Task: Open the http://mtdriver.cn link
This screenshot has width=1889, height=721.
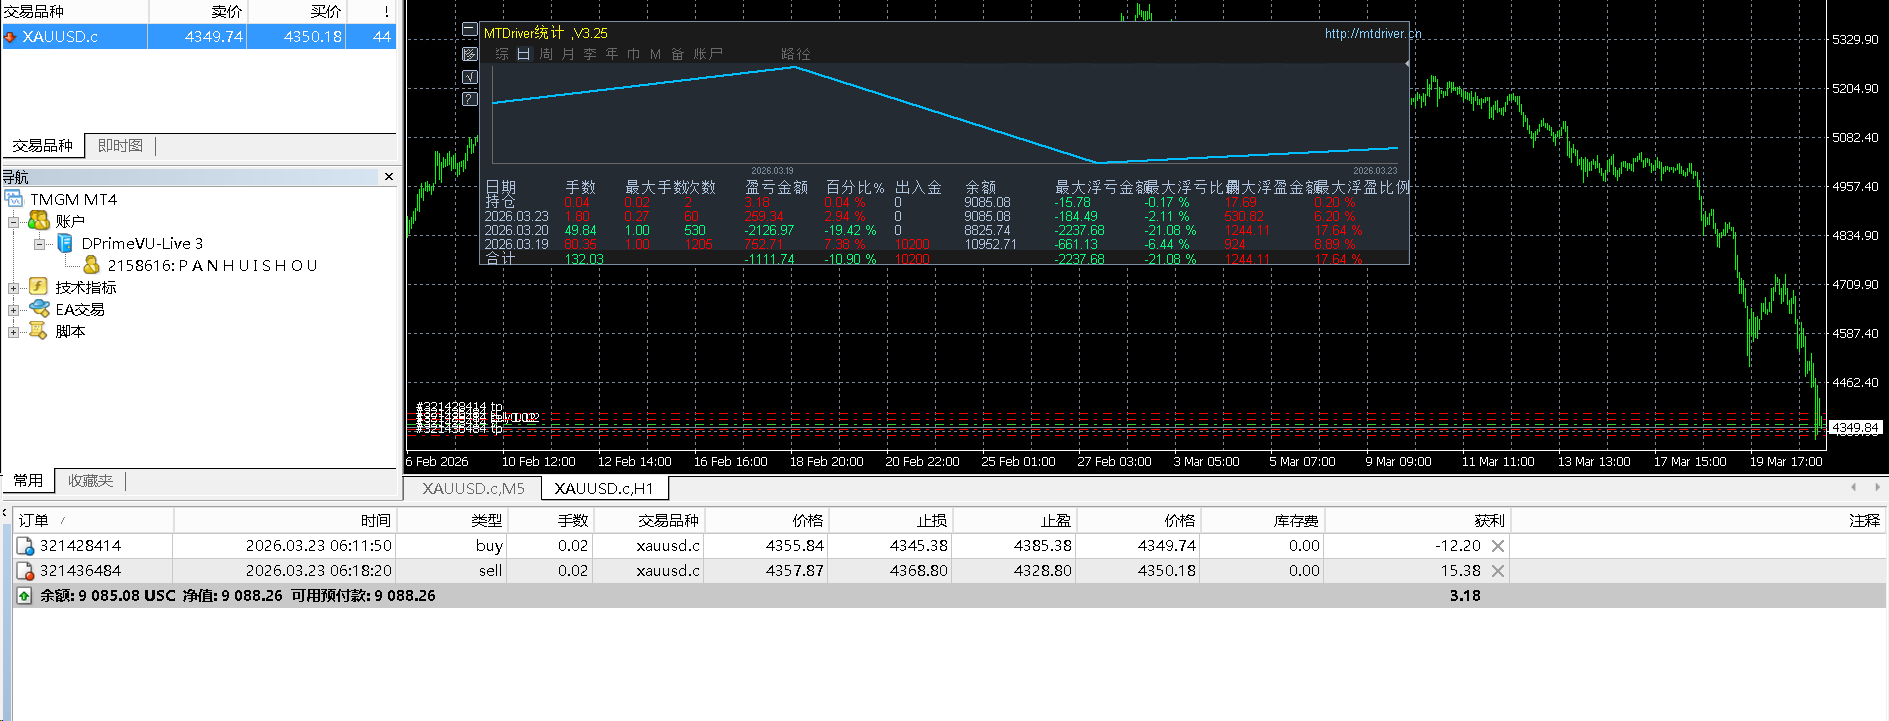Action: point(1373,33)
